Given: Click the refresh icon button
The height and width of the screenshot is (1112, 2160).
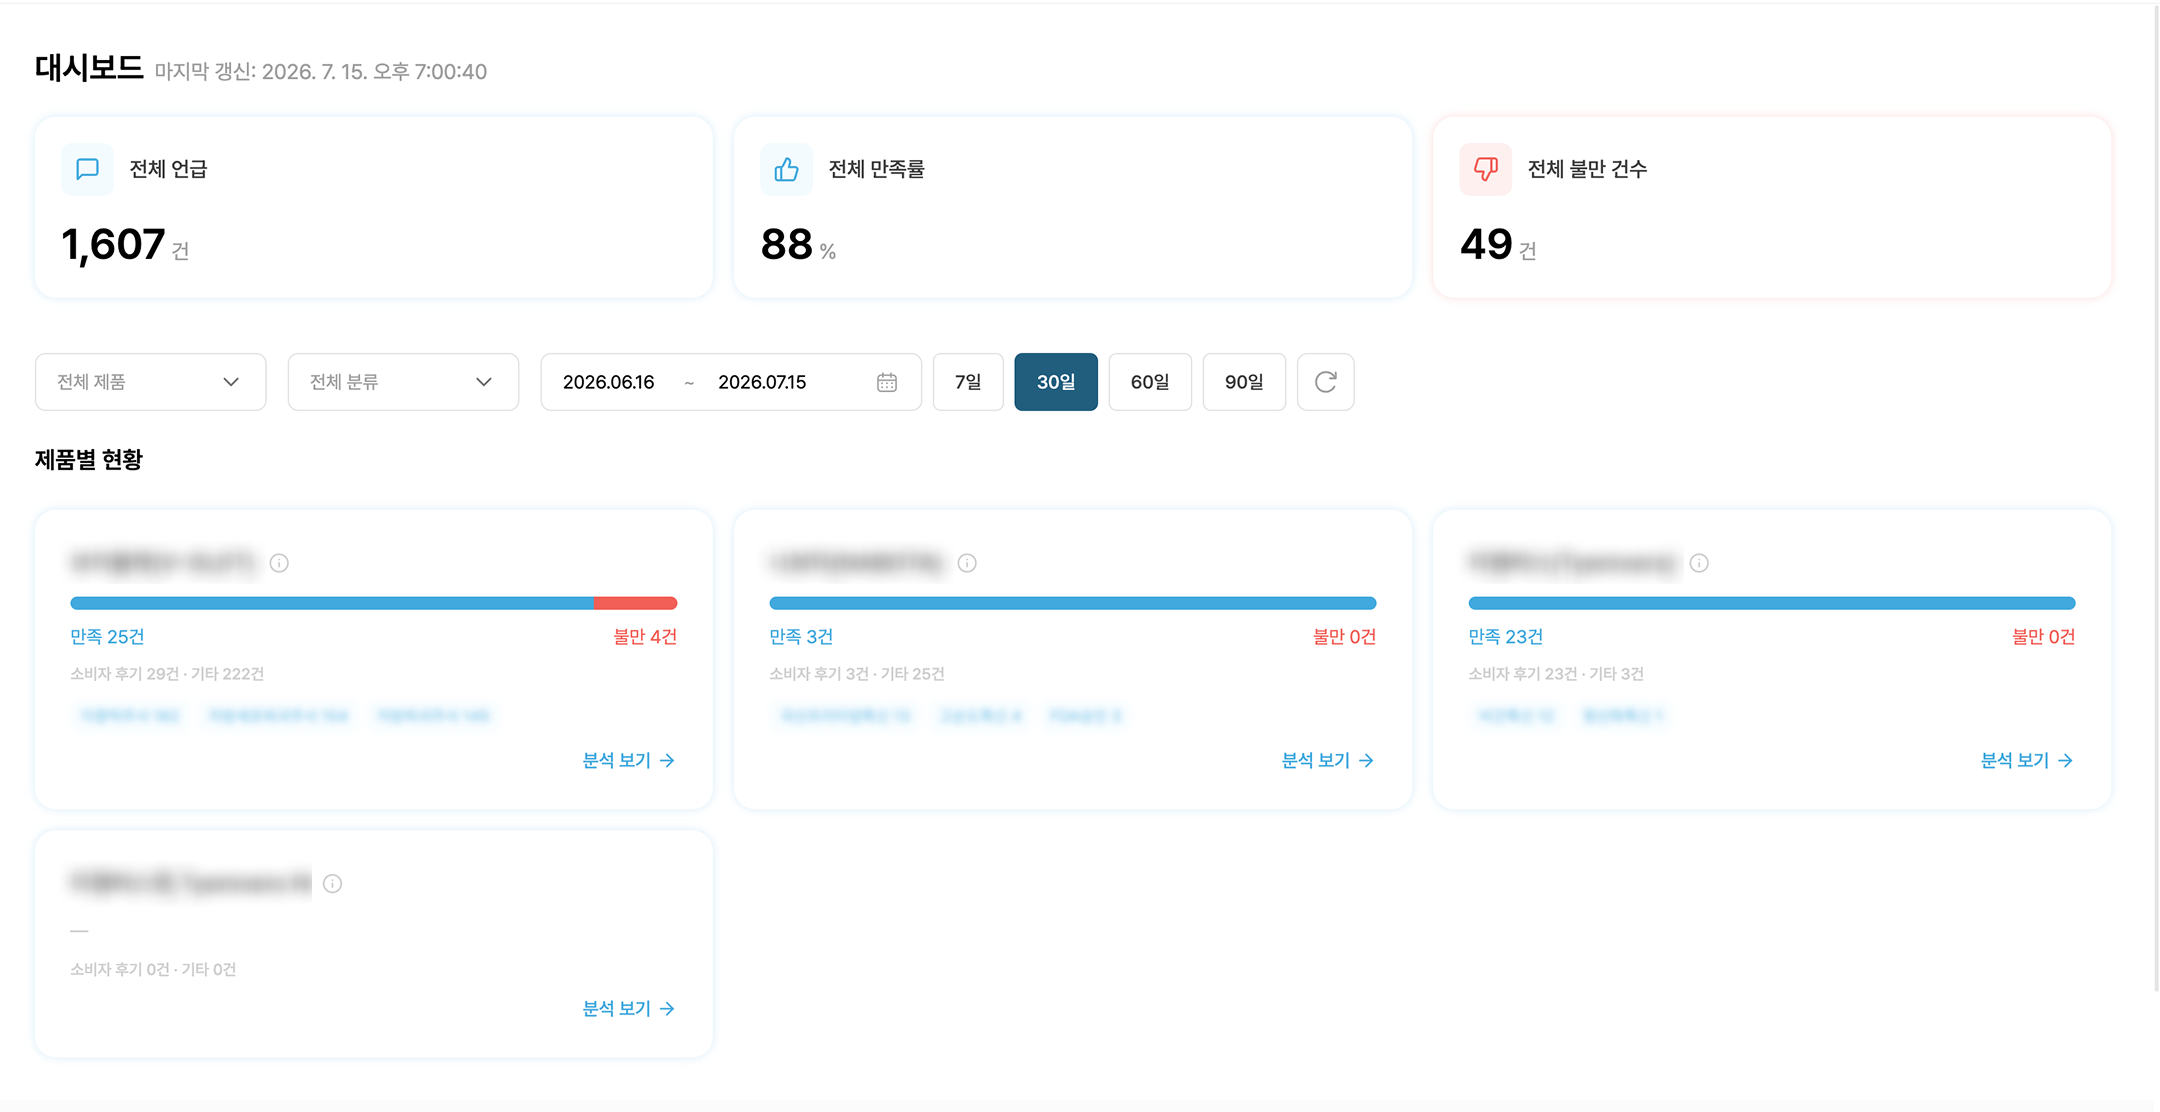Looking at the screenshot, I should [1325, 382].
